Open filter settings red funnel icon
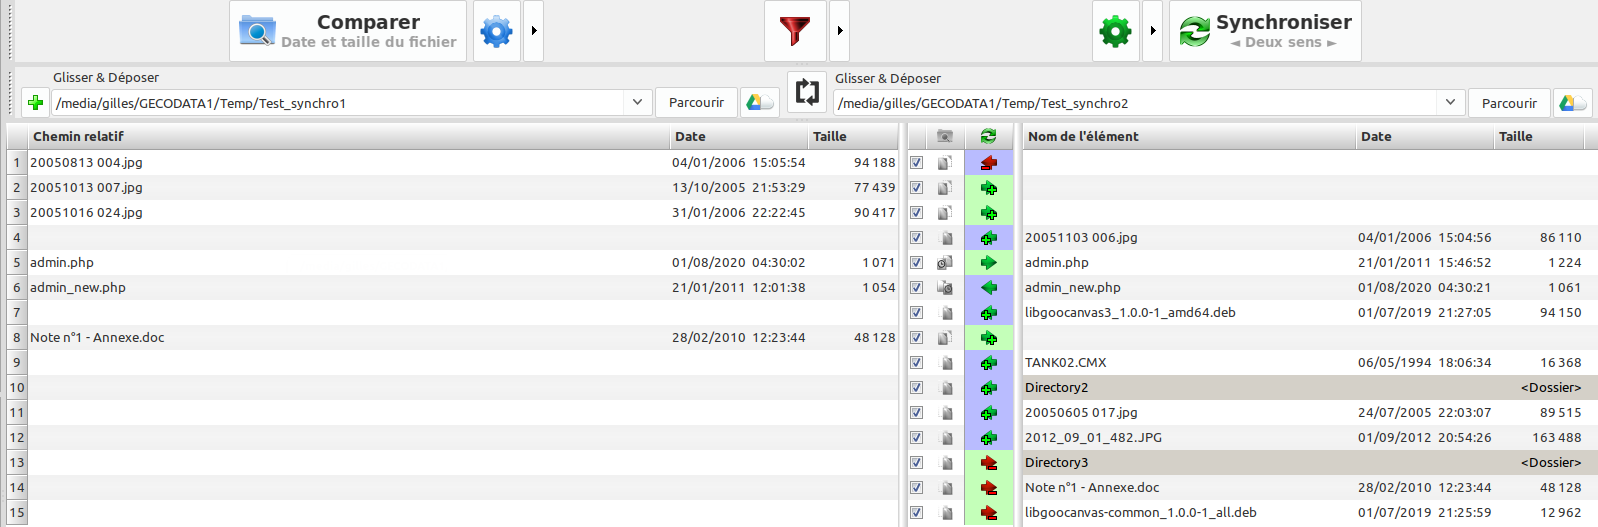The image size is (1598, 527). click(x=795, y=31)
